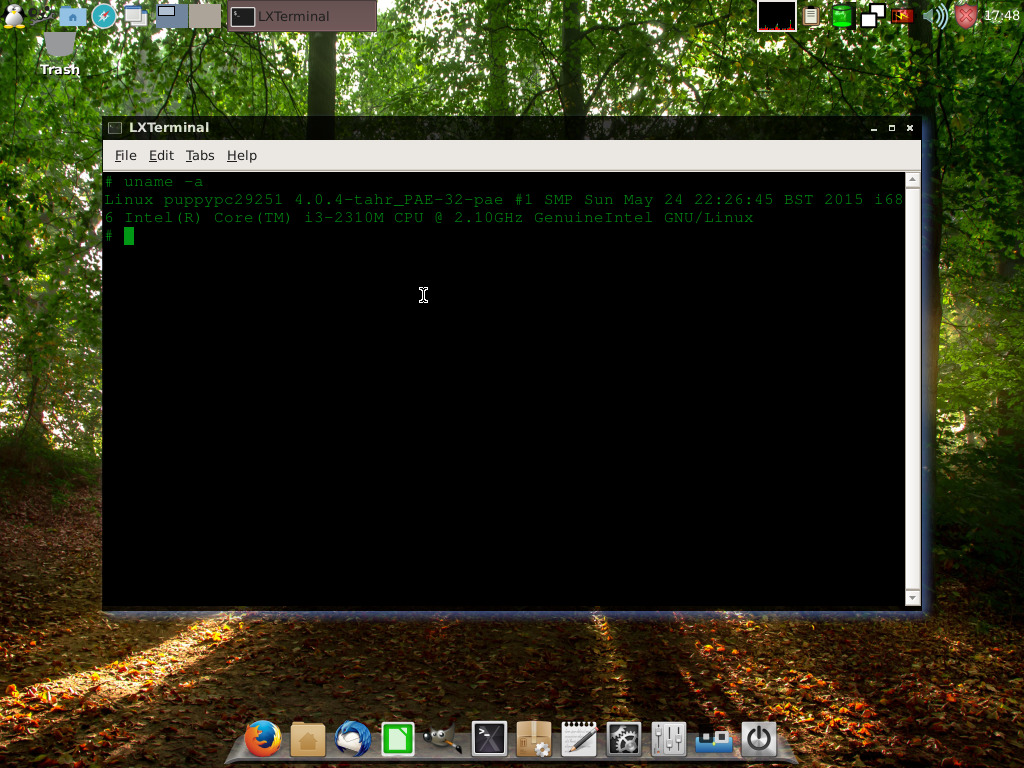Open the green LibreOffice document icon

click(x=397, y=740)
